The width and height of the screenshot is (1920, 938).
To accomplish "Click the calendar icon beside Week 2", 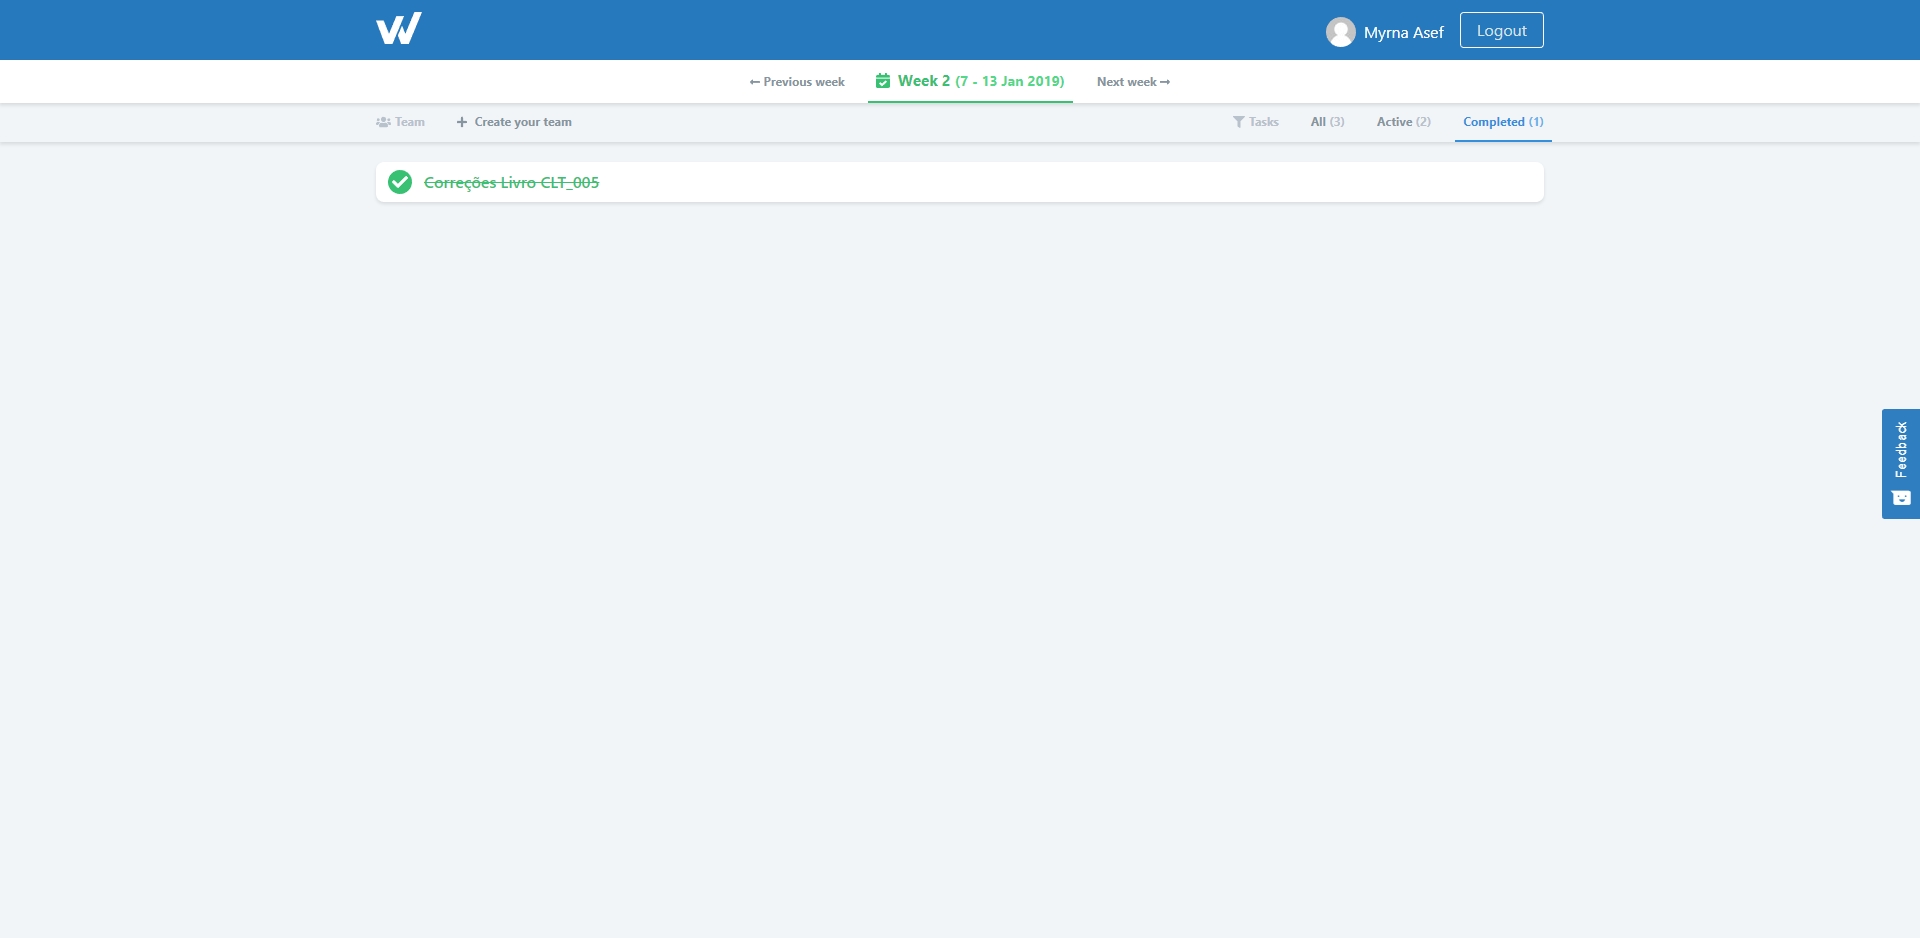I will tap(883, 81).
